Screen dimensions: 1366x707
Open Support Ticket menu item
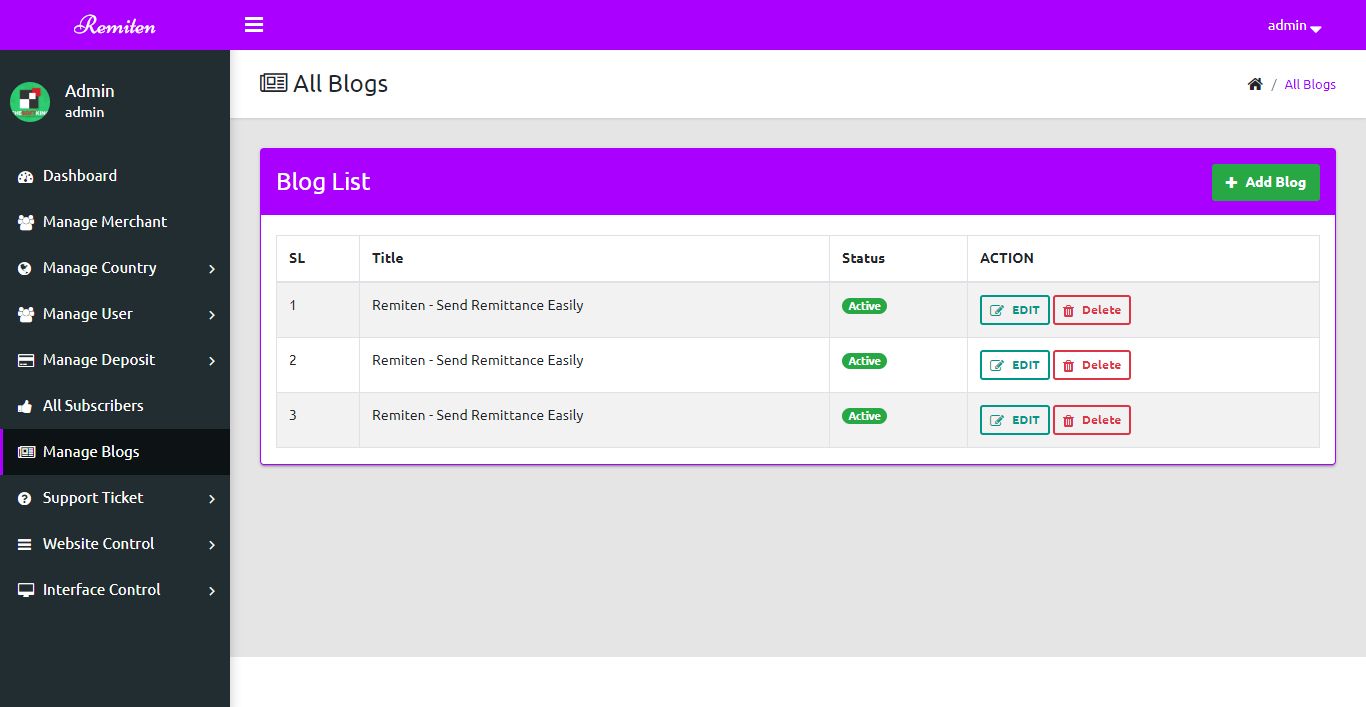[x=93, y=498]
